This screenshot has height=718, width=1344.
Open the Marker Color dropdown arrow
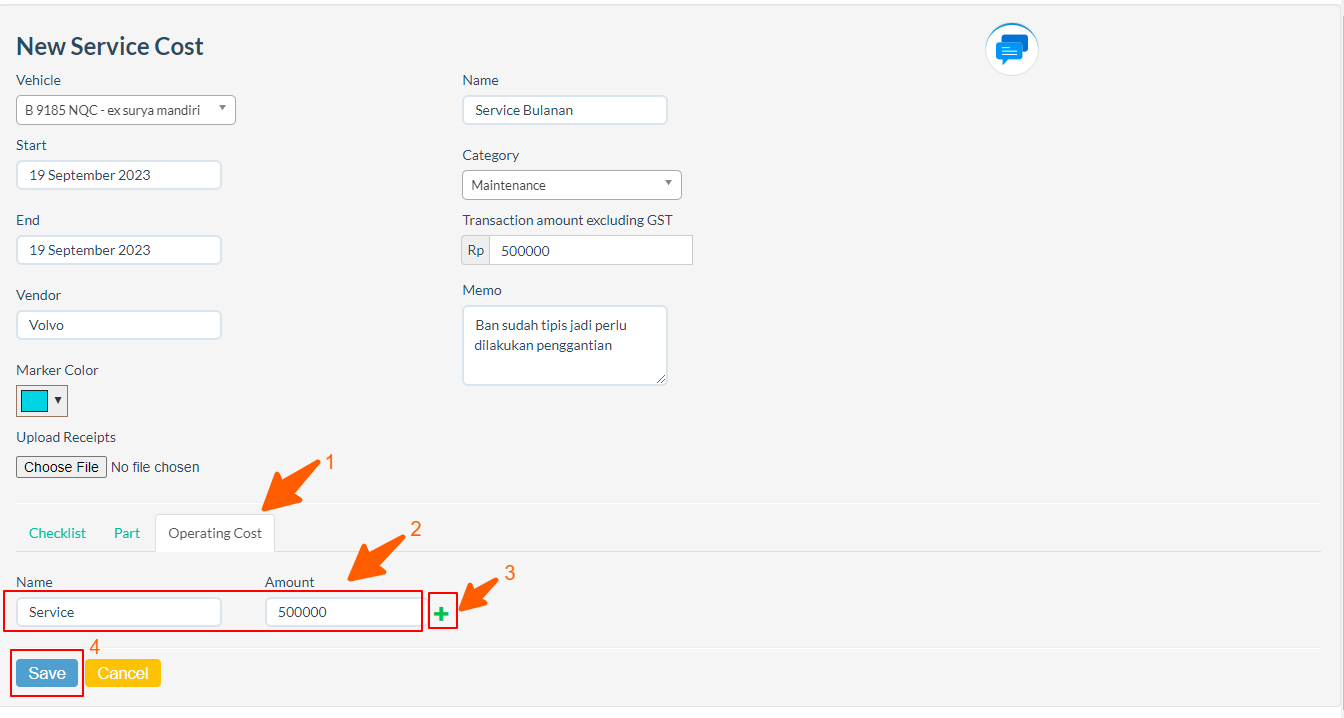58,401
